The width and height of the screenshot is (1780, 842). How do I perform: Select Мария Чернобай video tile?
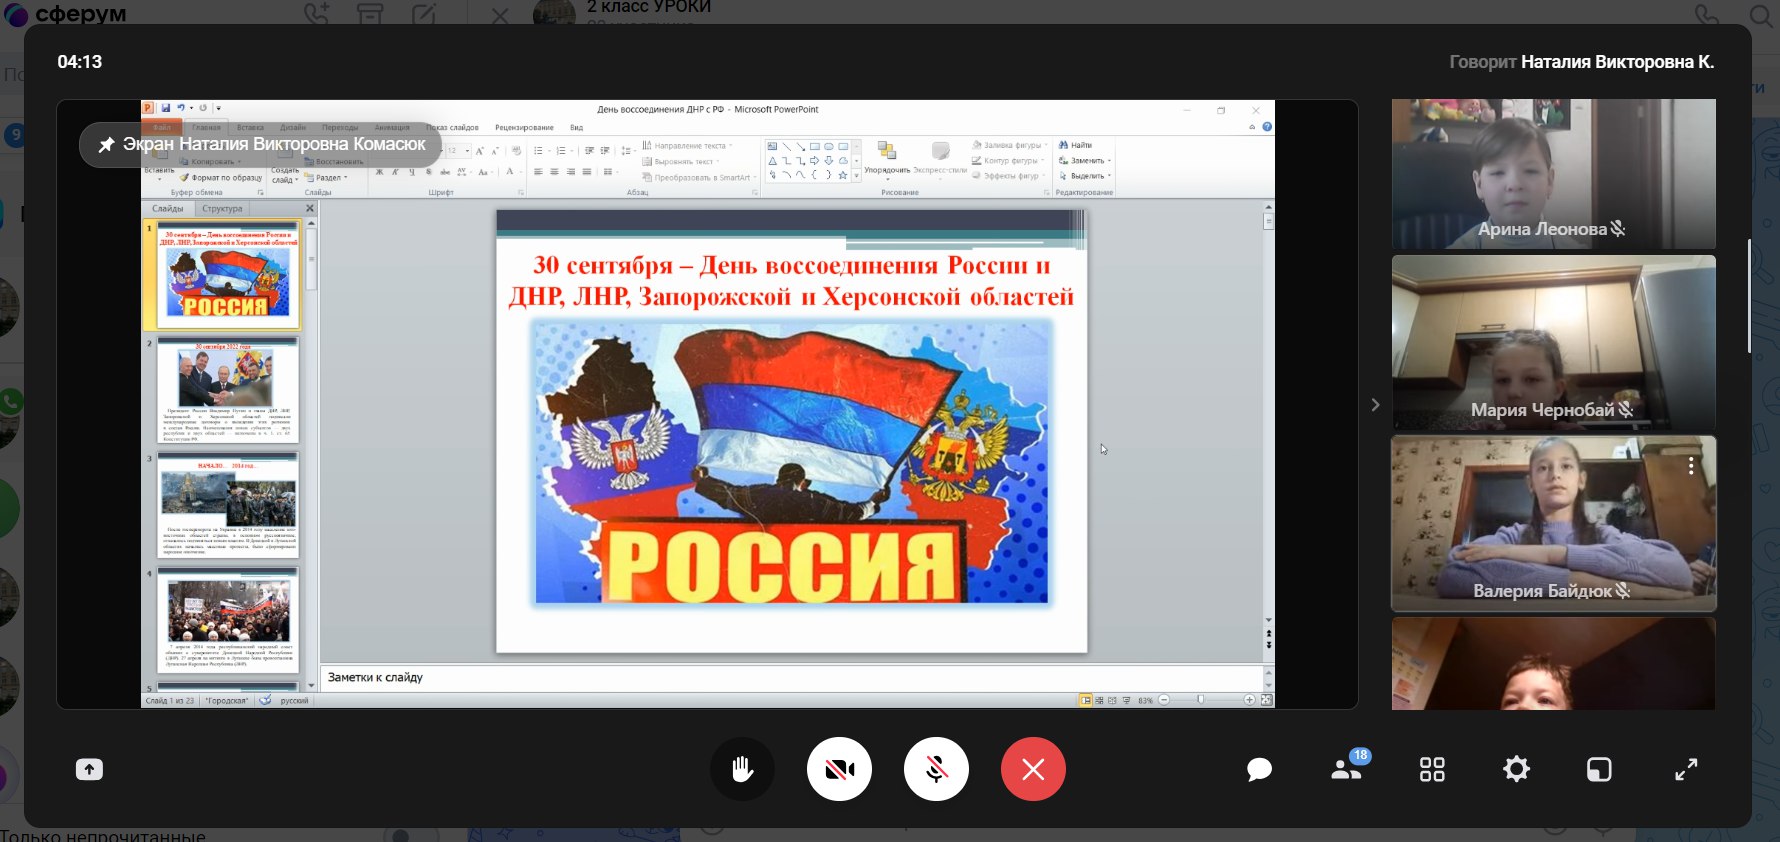(x=1553, y=343)
